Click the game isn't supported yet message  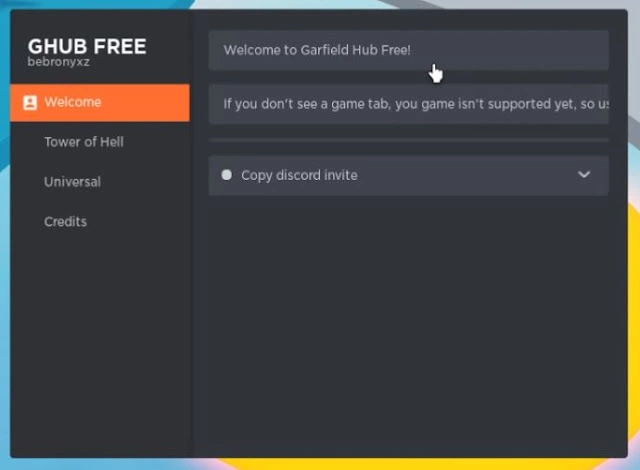(409, 104)
